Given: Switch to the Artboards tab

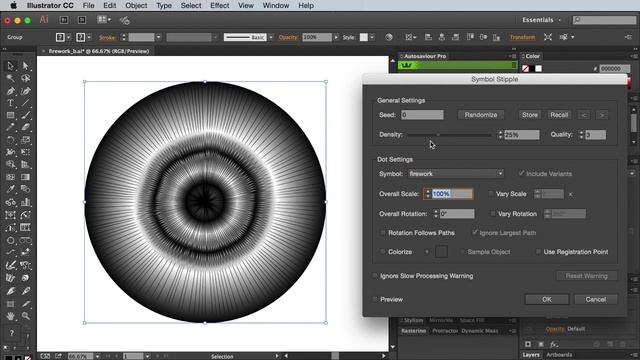Looking at the screenshot, I should click(559, 355).
